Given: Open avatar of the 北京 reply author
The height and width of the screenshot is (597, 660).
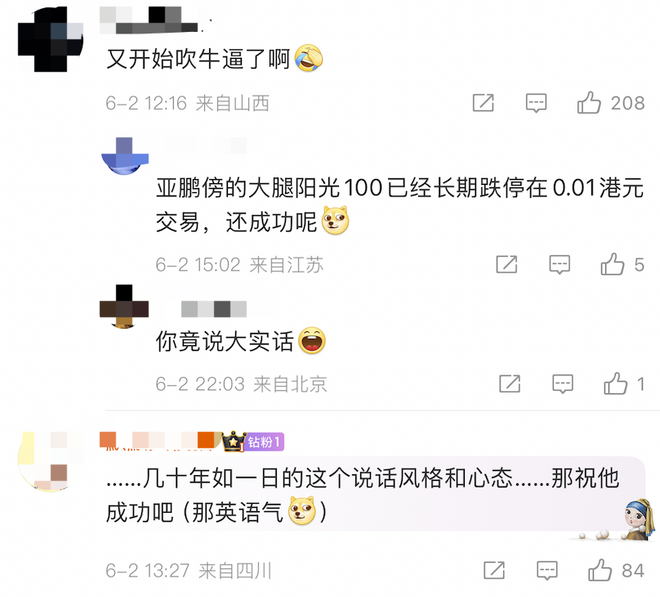Looking at the screenshot, I should pos(124,306).
